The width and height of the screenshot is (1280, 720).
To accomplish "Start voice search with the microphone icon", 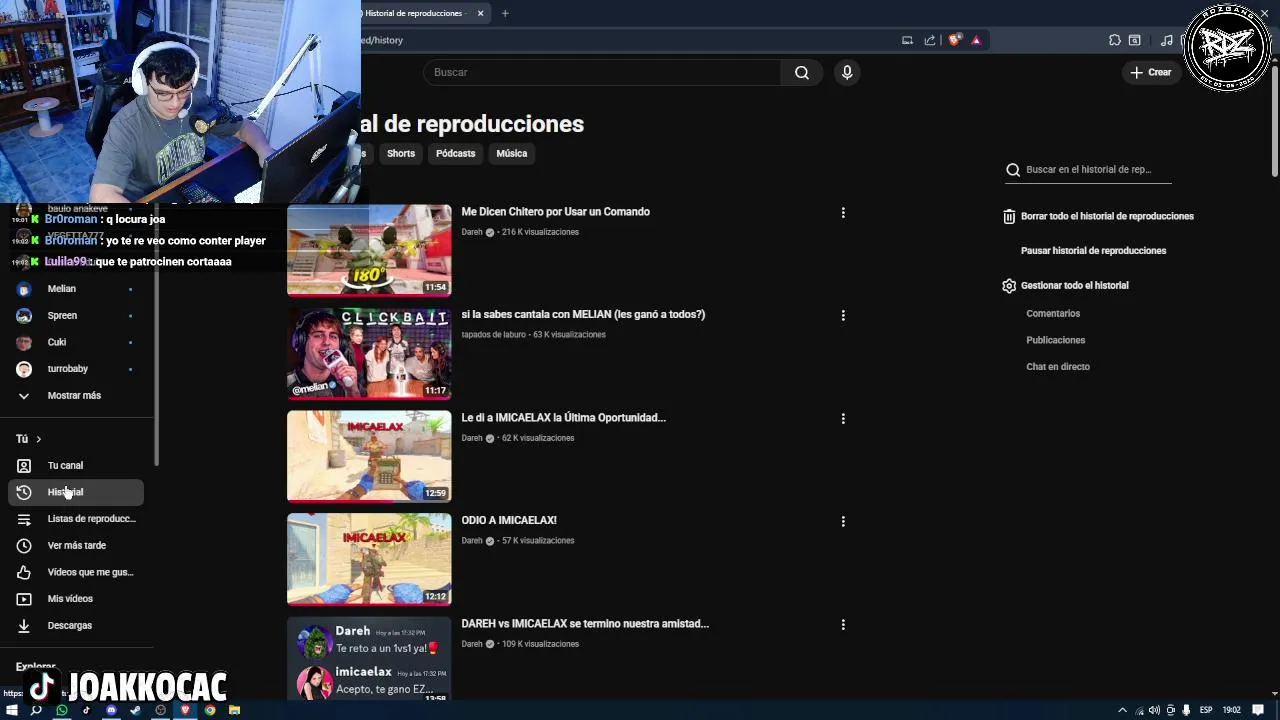I will click(847, 72).
